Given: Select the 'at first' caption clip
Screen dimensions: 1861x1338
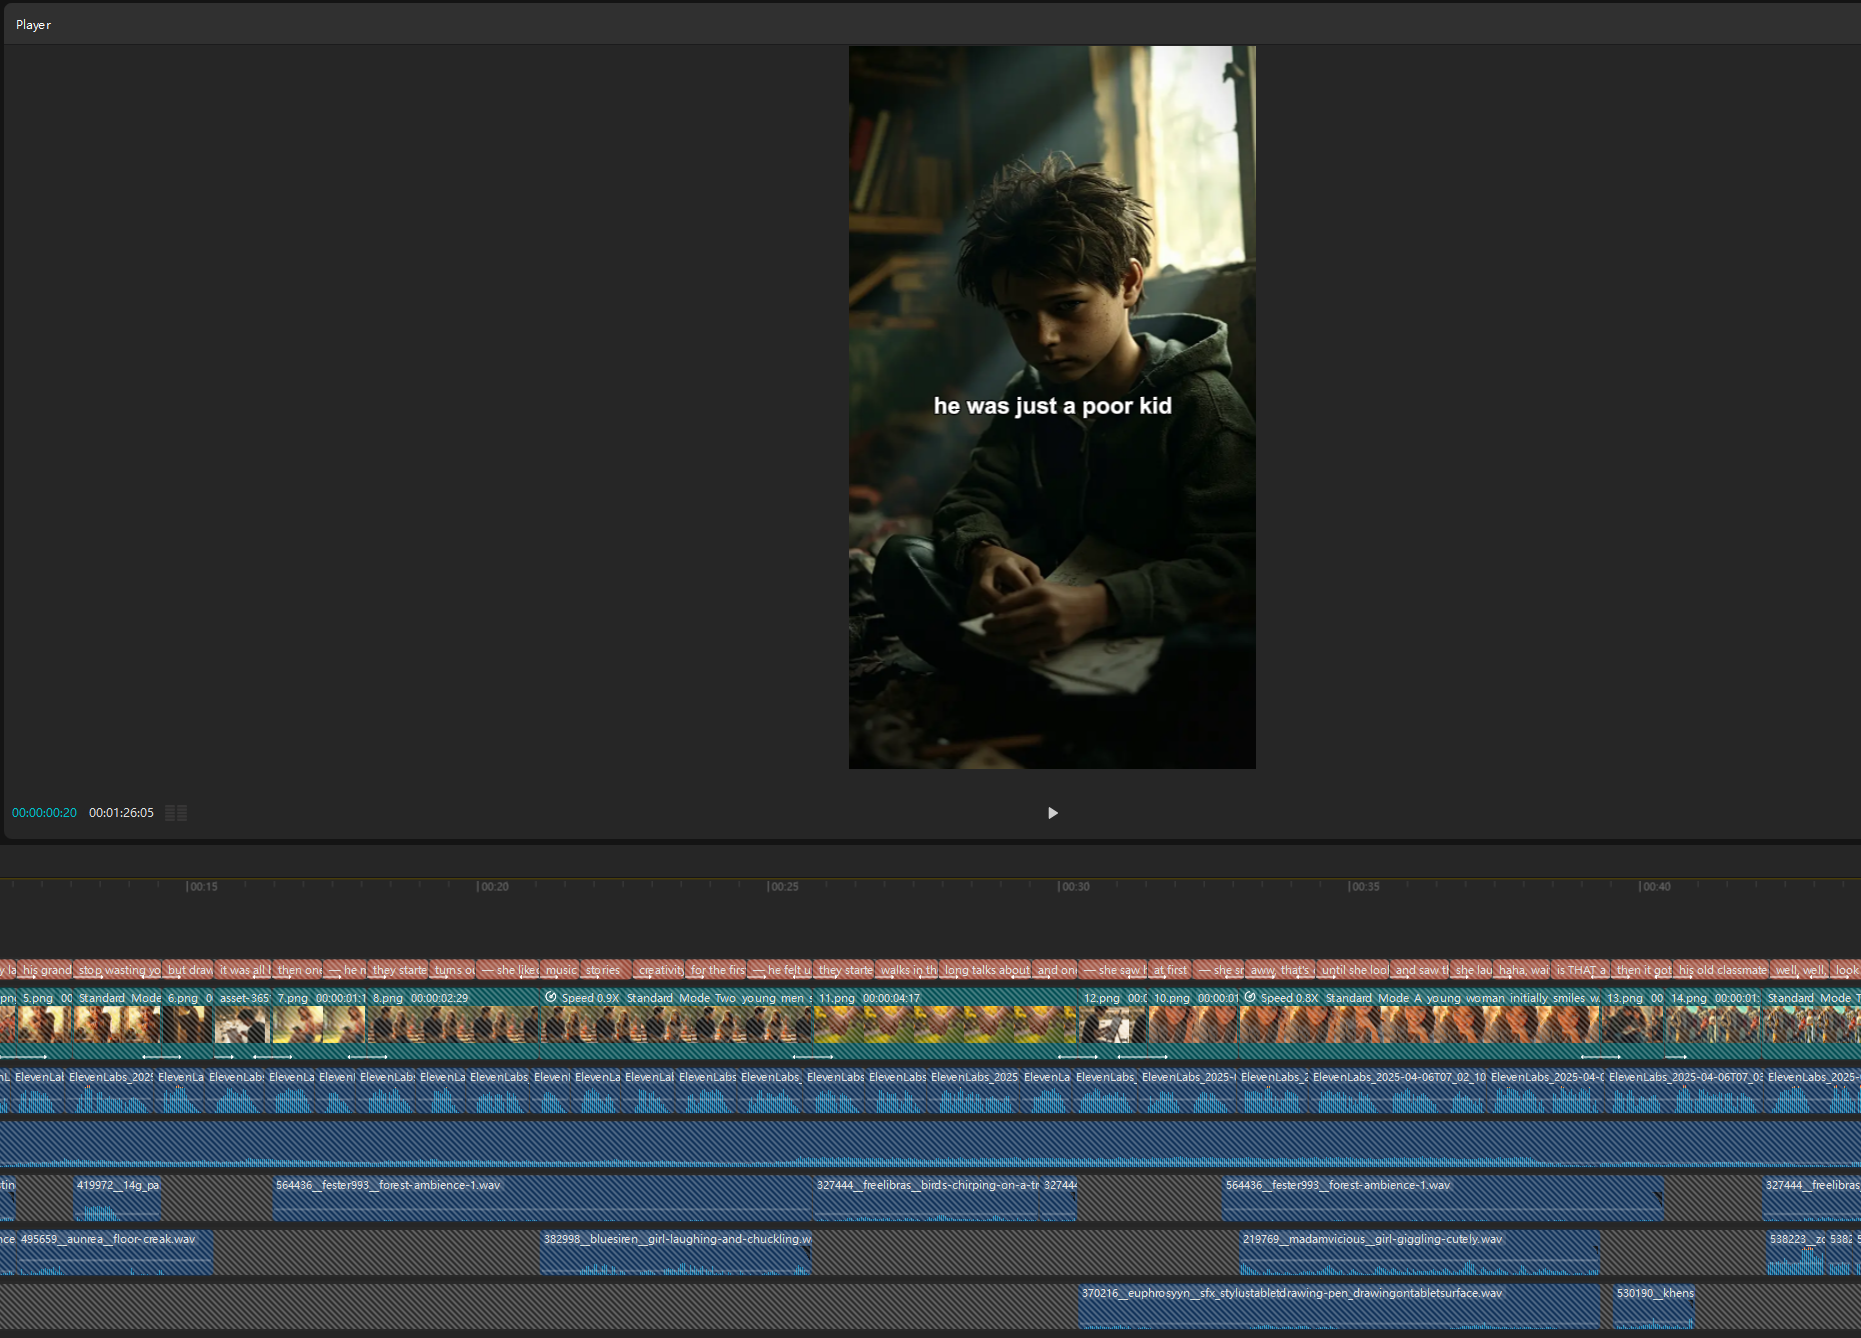Looking at the screenshot, I should (1170, 970).
